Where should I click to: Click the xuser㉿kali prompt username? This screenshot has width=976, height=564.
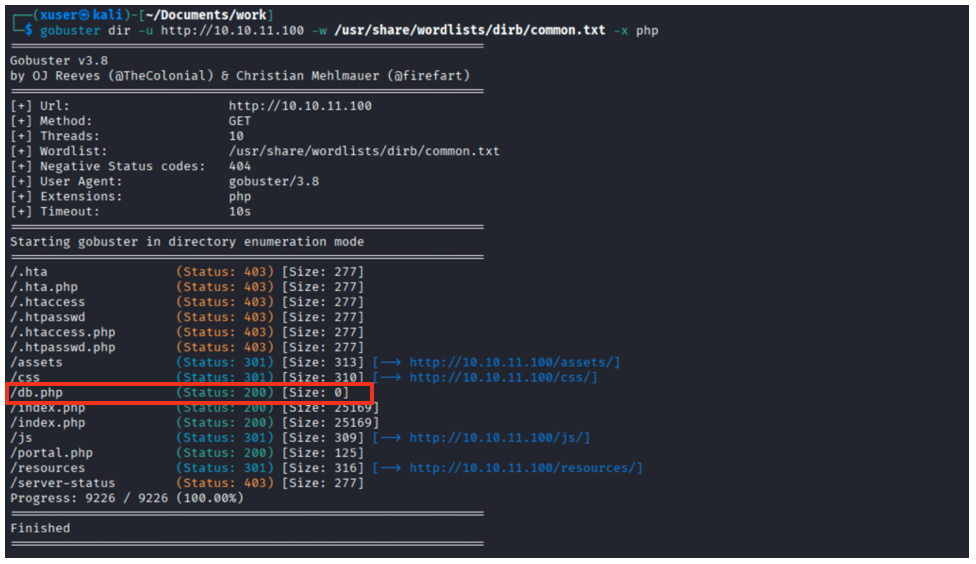pyautogui.click(x=81, y=14)
